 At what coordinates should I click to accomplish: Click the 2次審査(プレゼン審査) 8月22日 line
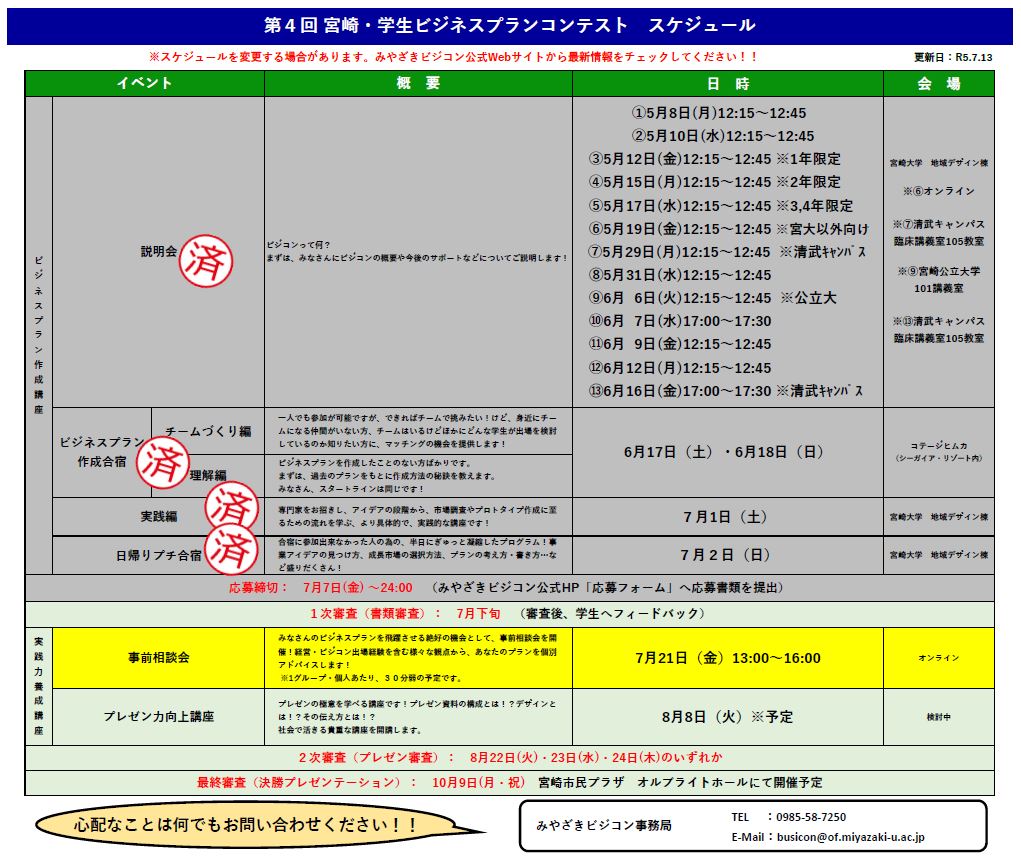pos(510,758)
